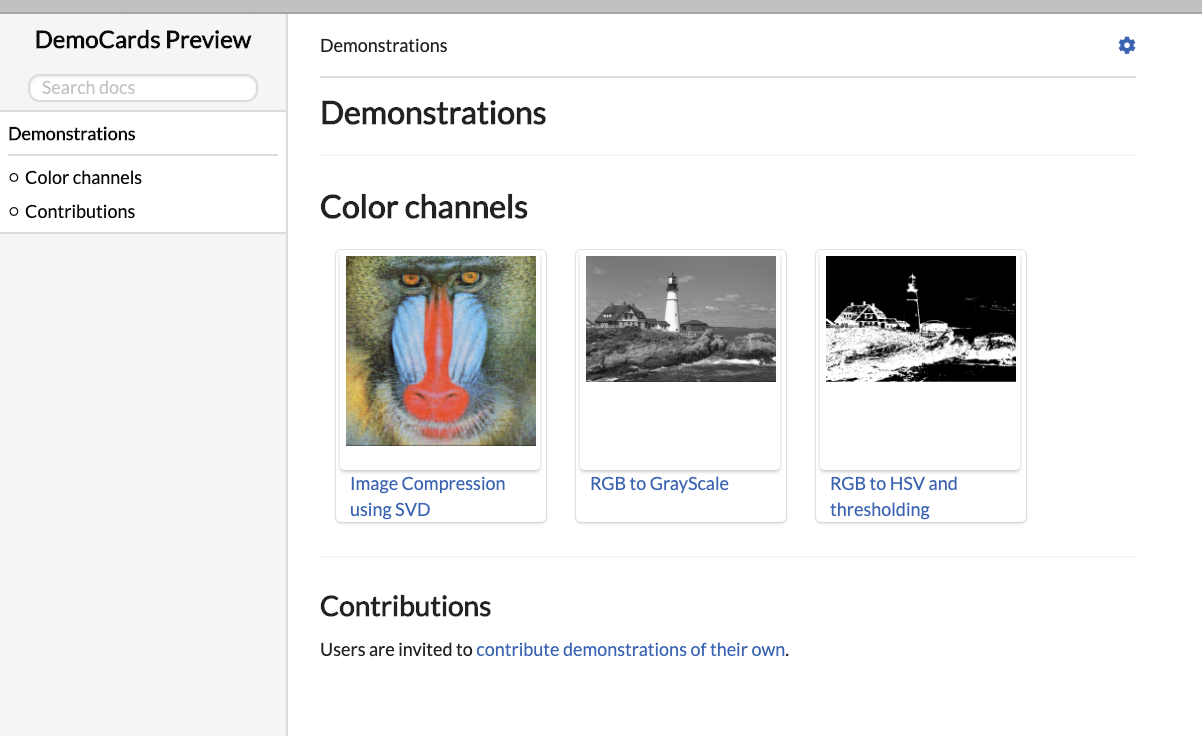
Task: Go to the Color channels sidebar entry
Action: 83,178
